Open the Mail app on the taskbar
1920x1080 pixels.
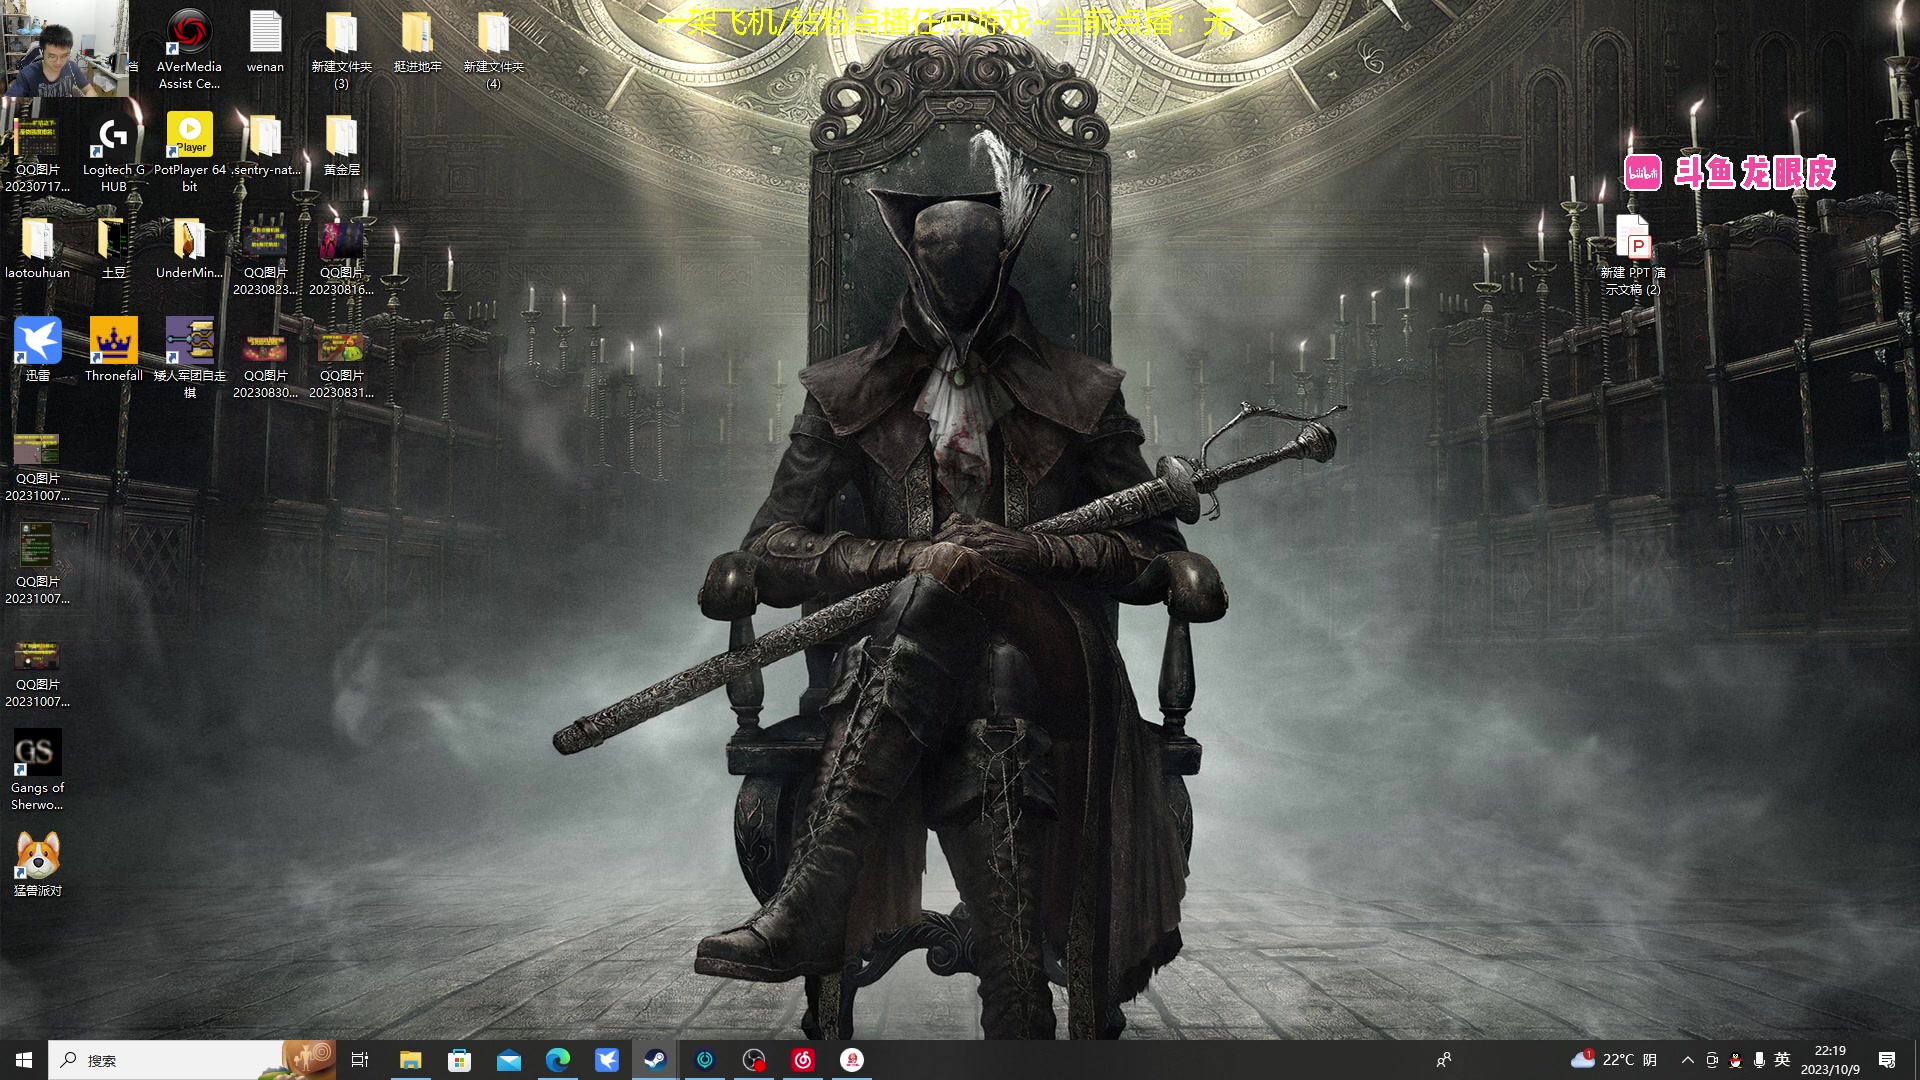click(x=508, y=1060)
